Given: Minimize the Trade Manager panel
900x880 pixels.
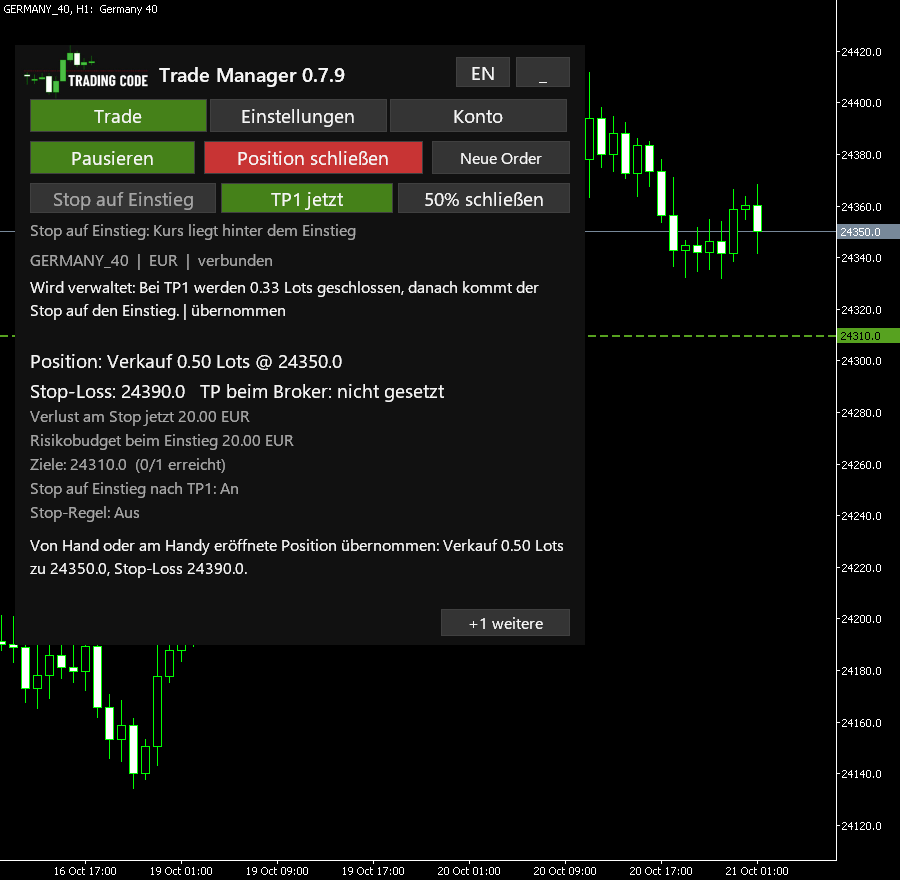Looking at the screenshot, I should click(x=542, y=72).
